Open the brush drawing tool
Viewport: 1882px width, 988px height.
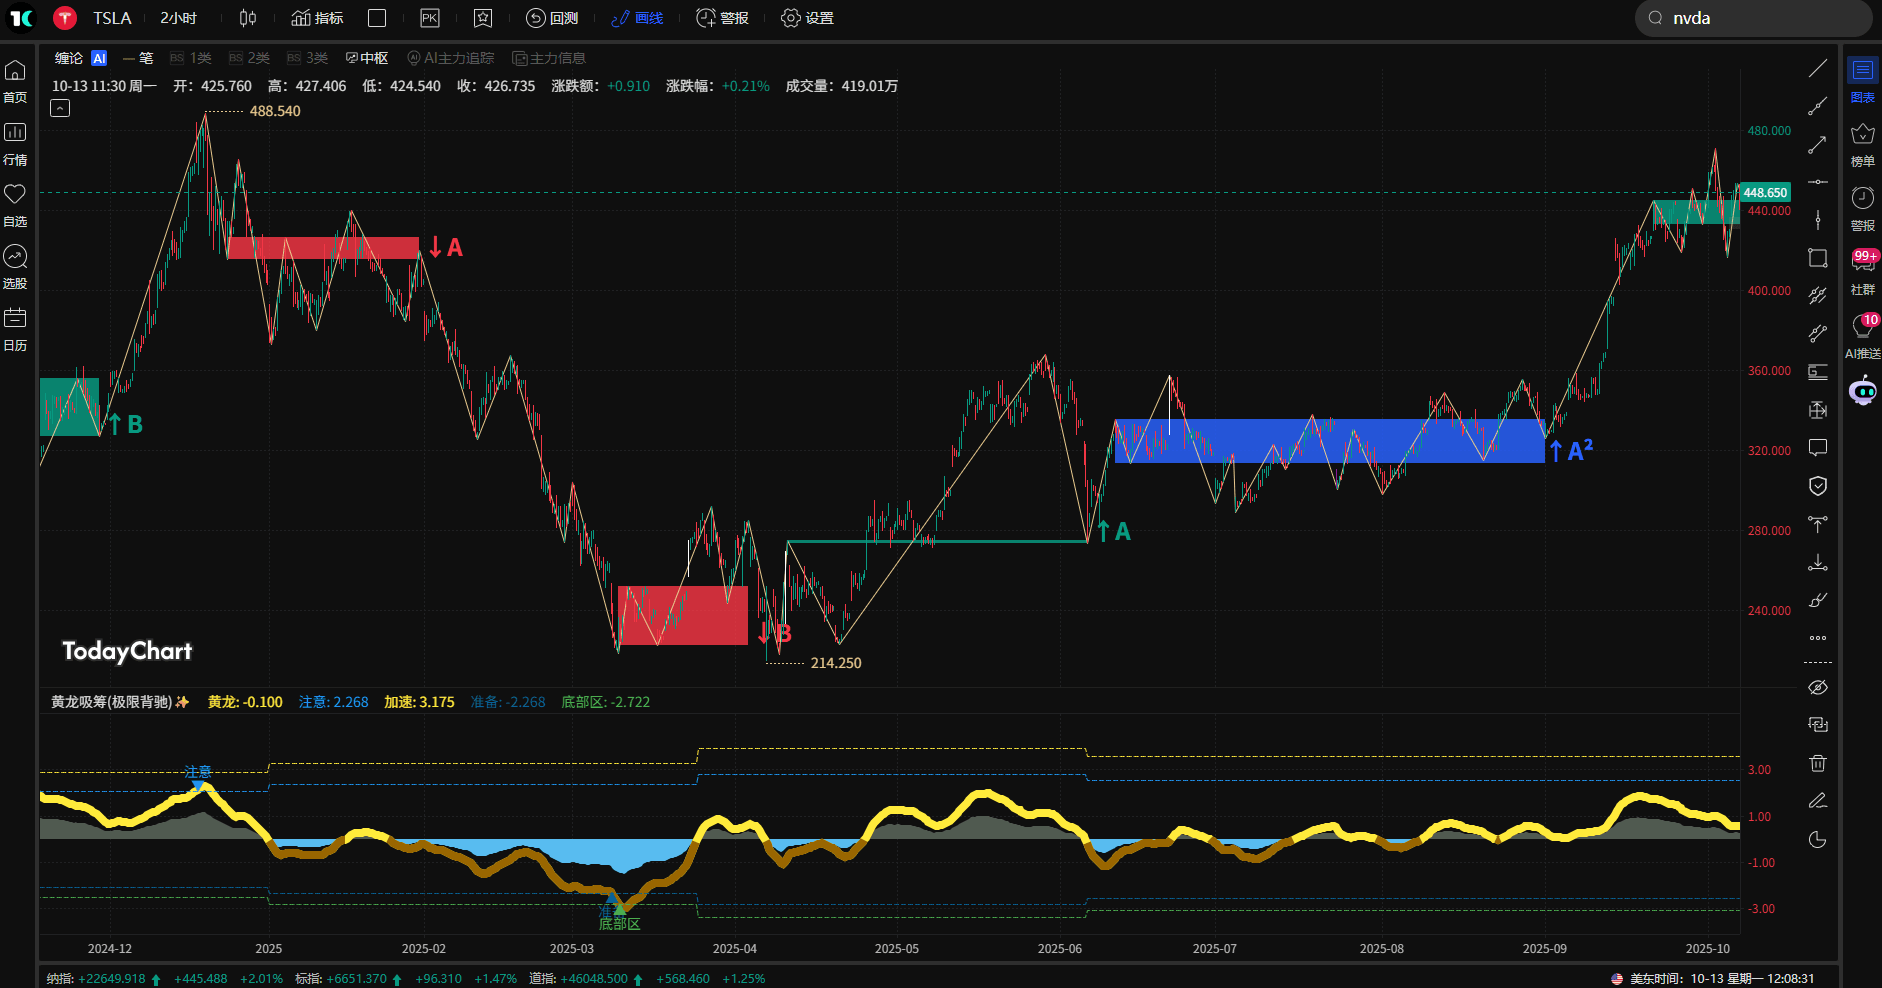click(x=1817, y=600)
